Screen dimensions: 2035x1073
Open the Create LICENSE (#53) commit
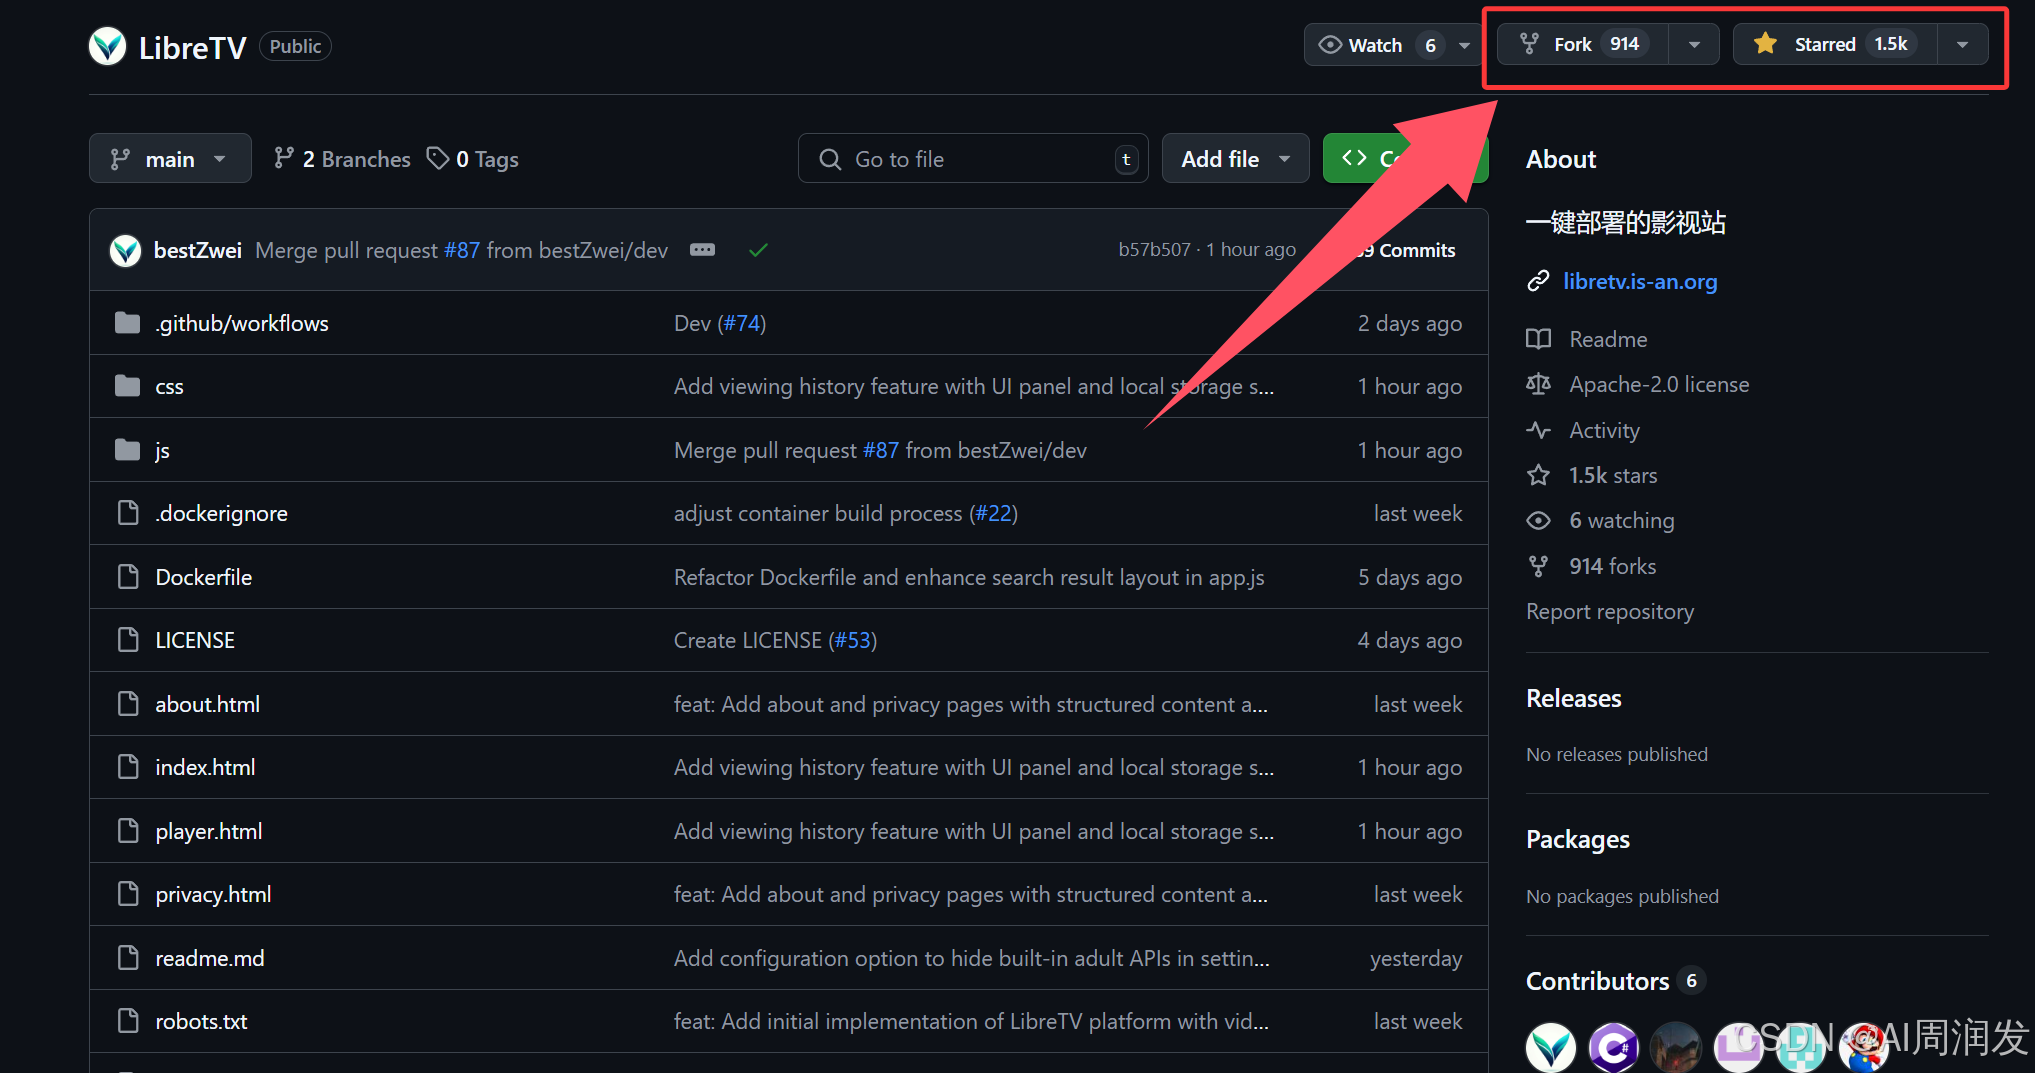pos(775,640)
